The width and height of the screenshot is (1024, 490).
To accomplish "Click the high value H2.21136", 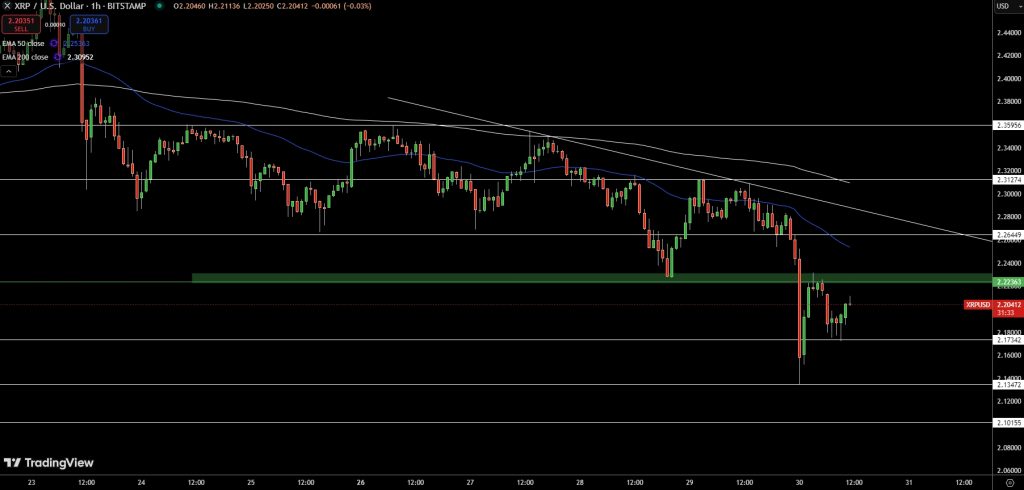I will pos(224,5).
